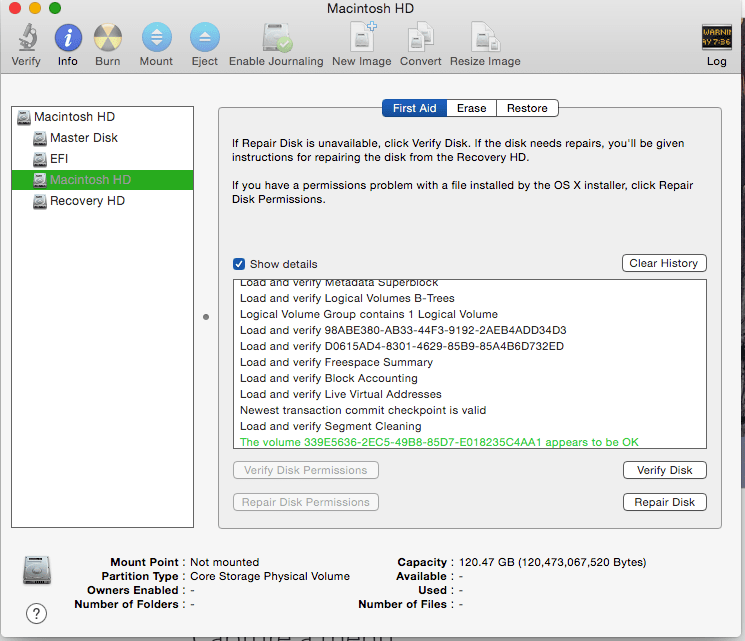Click the Repair Disk button
745x641 pixels.
tap(664, 502)
